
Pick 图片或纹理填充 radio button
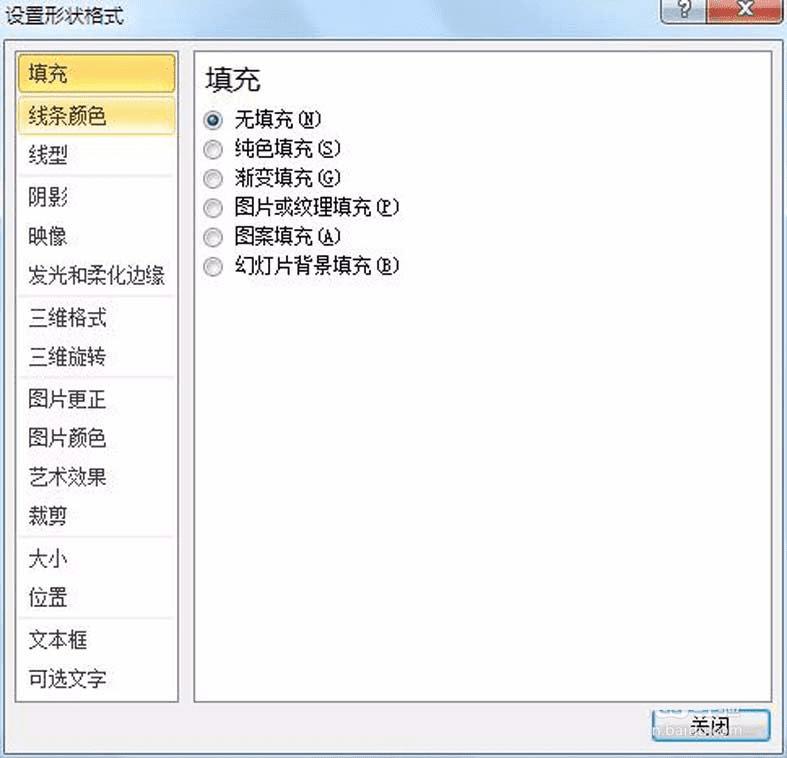point(213,207)
